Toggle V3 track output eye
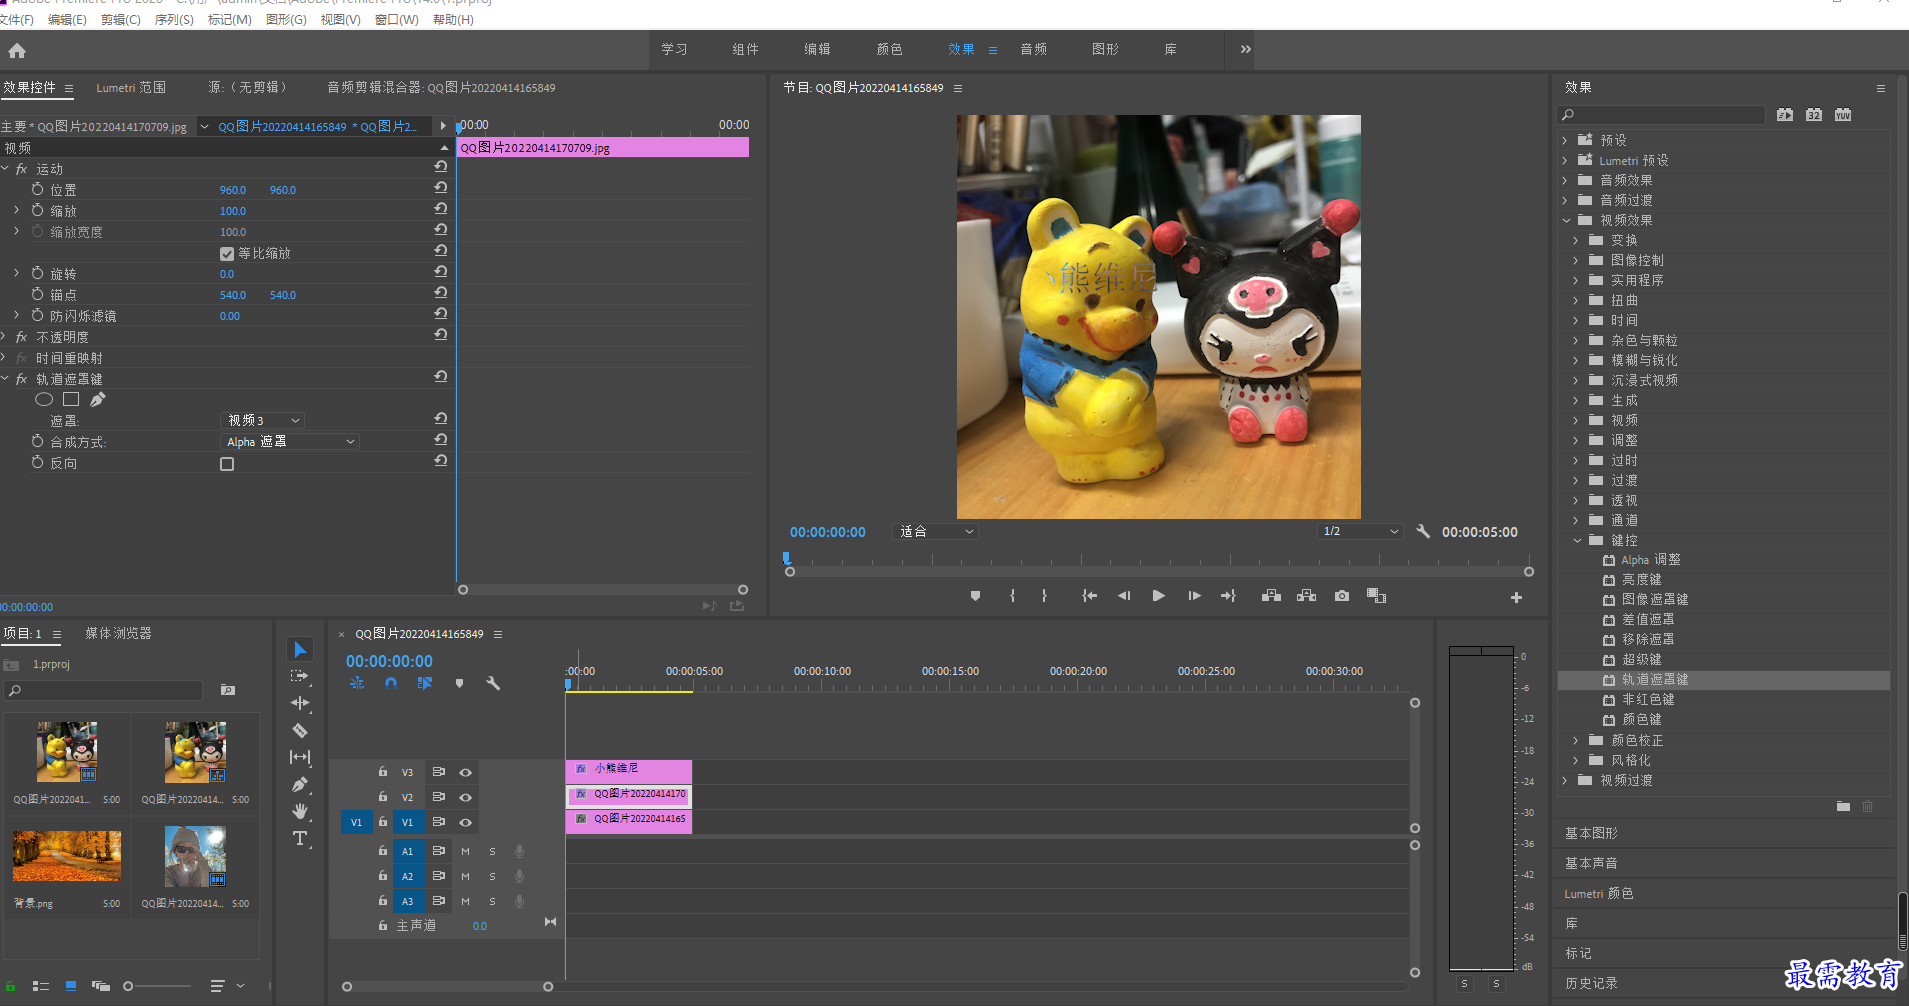 point(465,772)
